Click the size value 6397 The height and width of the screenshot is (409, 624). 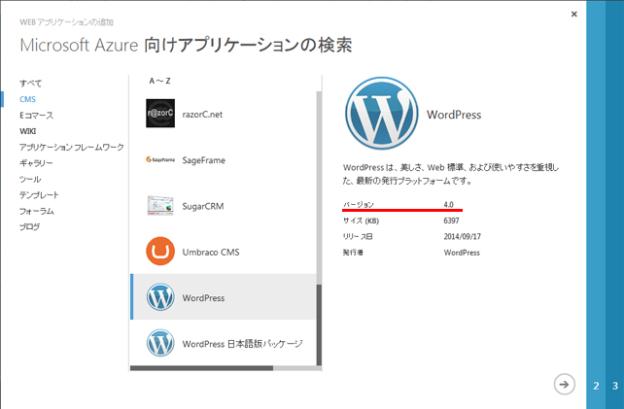tap(451, 220)
